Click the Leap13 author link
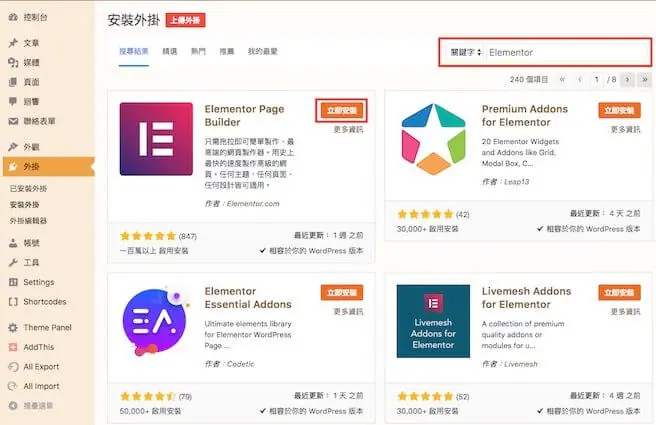The width and height of the screenshot is (656, 425). click(x=517, y=182)
